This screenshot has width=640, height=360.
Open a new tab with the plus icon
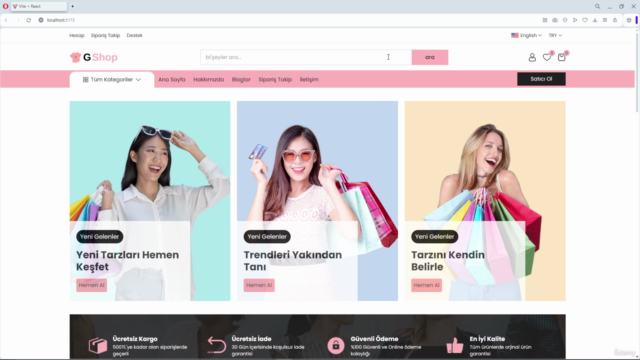click(x=73, y=7)
